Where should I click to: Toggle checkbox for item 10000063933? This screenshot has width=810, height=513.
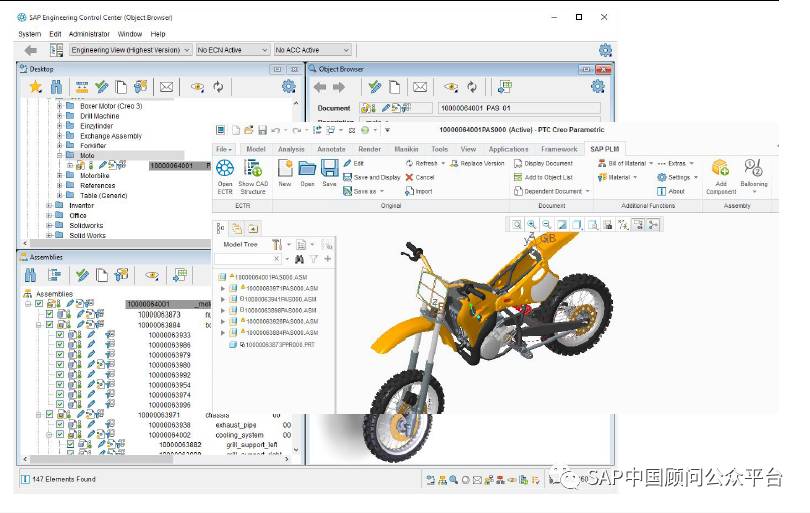(x=60, y=334)
